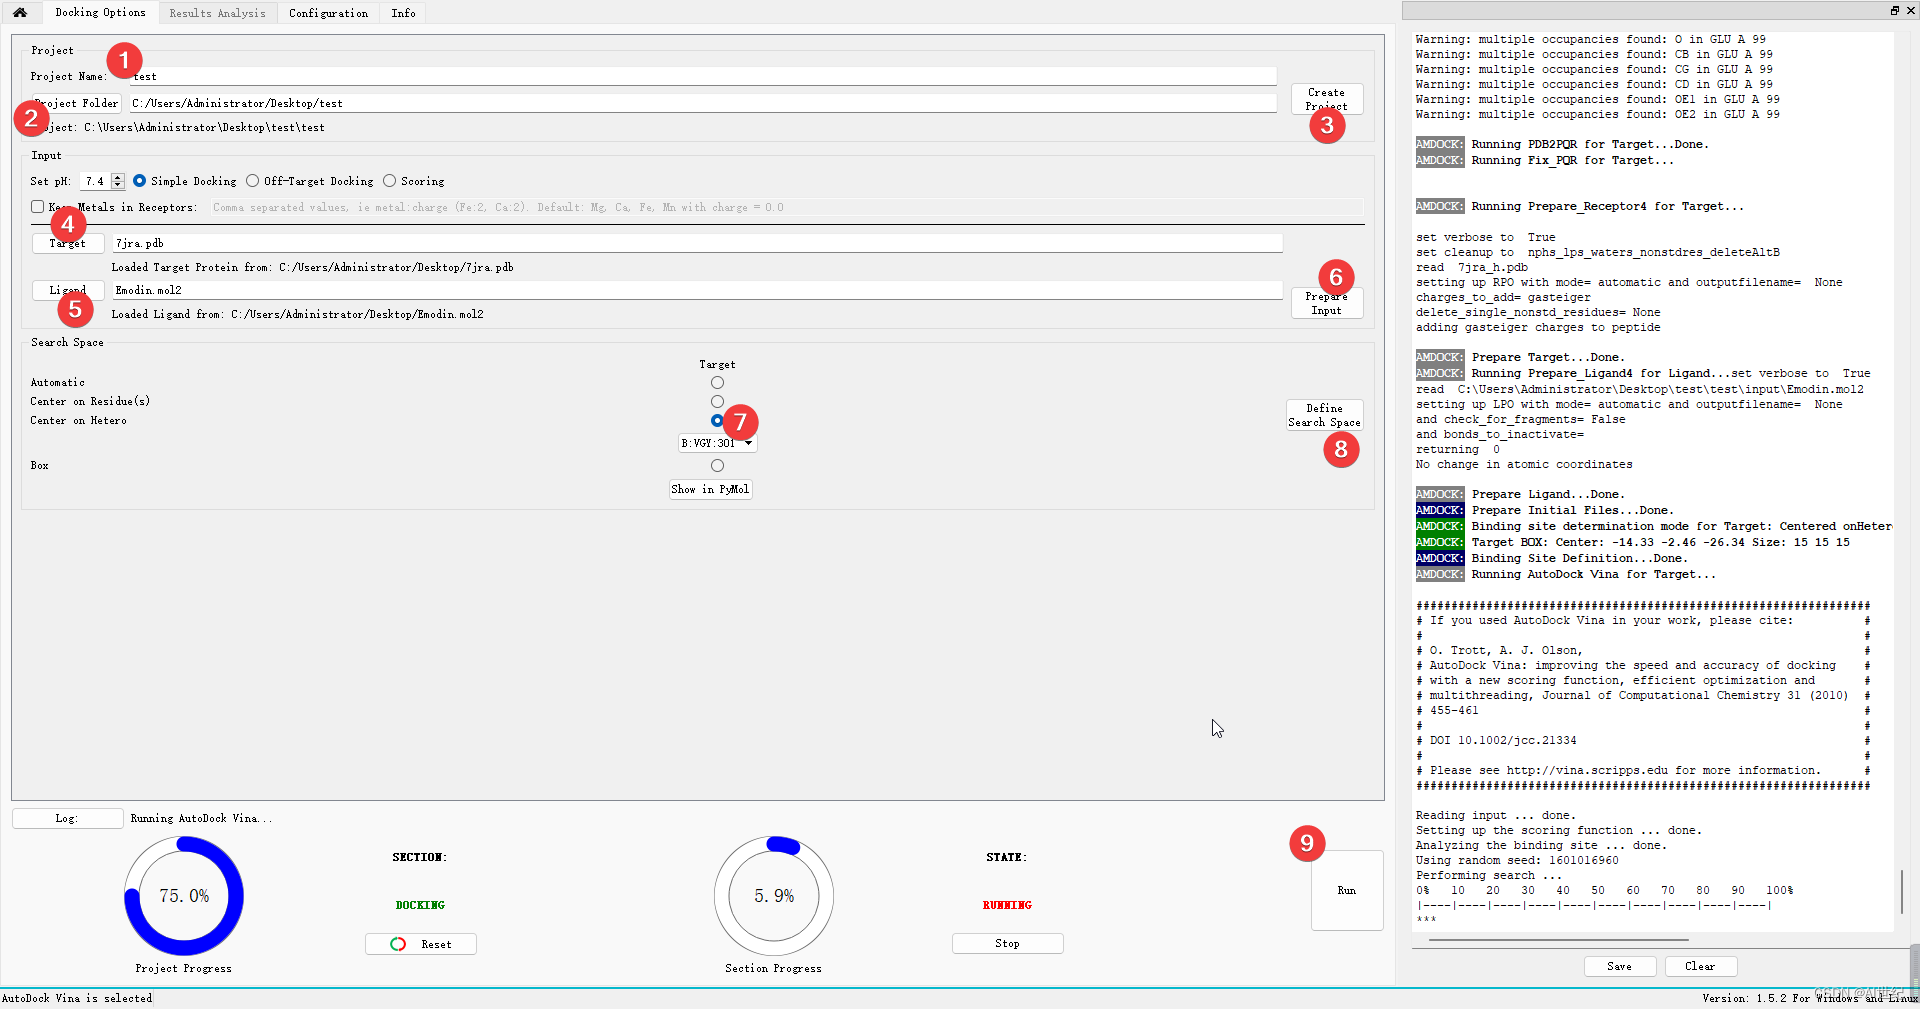1920x1009 pixels.
Task: Click the Target file browse button
Action: (x=68, y=243)
